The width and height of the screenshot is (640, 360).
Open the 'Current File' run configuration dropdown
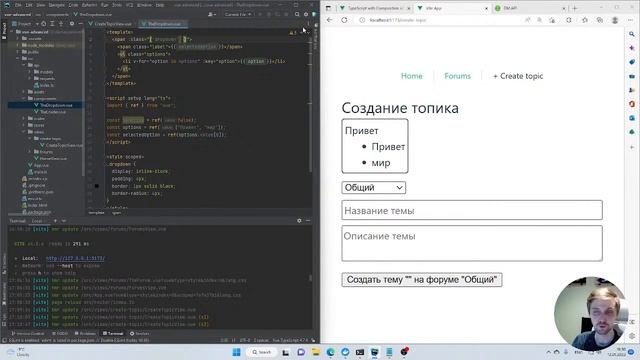238,14
